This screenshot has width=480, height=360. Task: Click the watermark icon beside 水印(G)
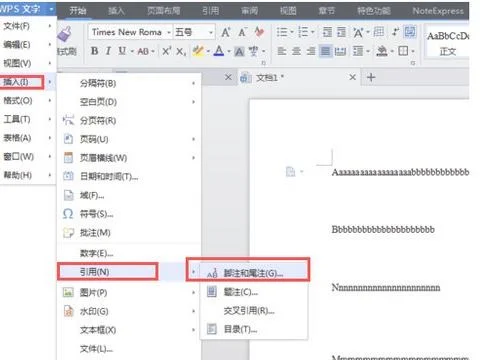coord(68,311)
